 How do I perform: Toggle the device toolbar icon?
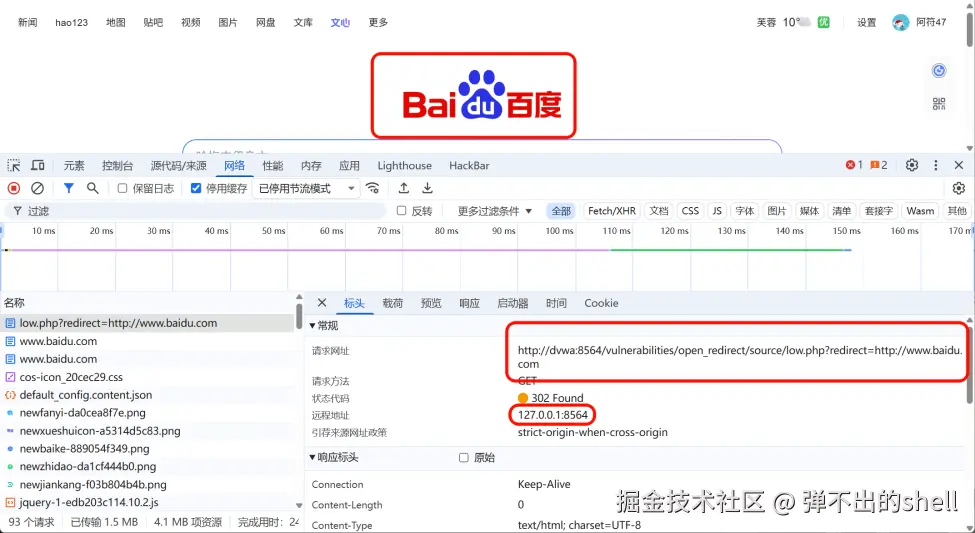tap(38, 165)
